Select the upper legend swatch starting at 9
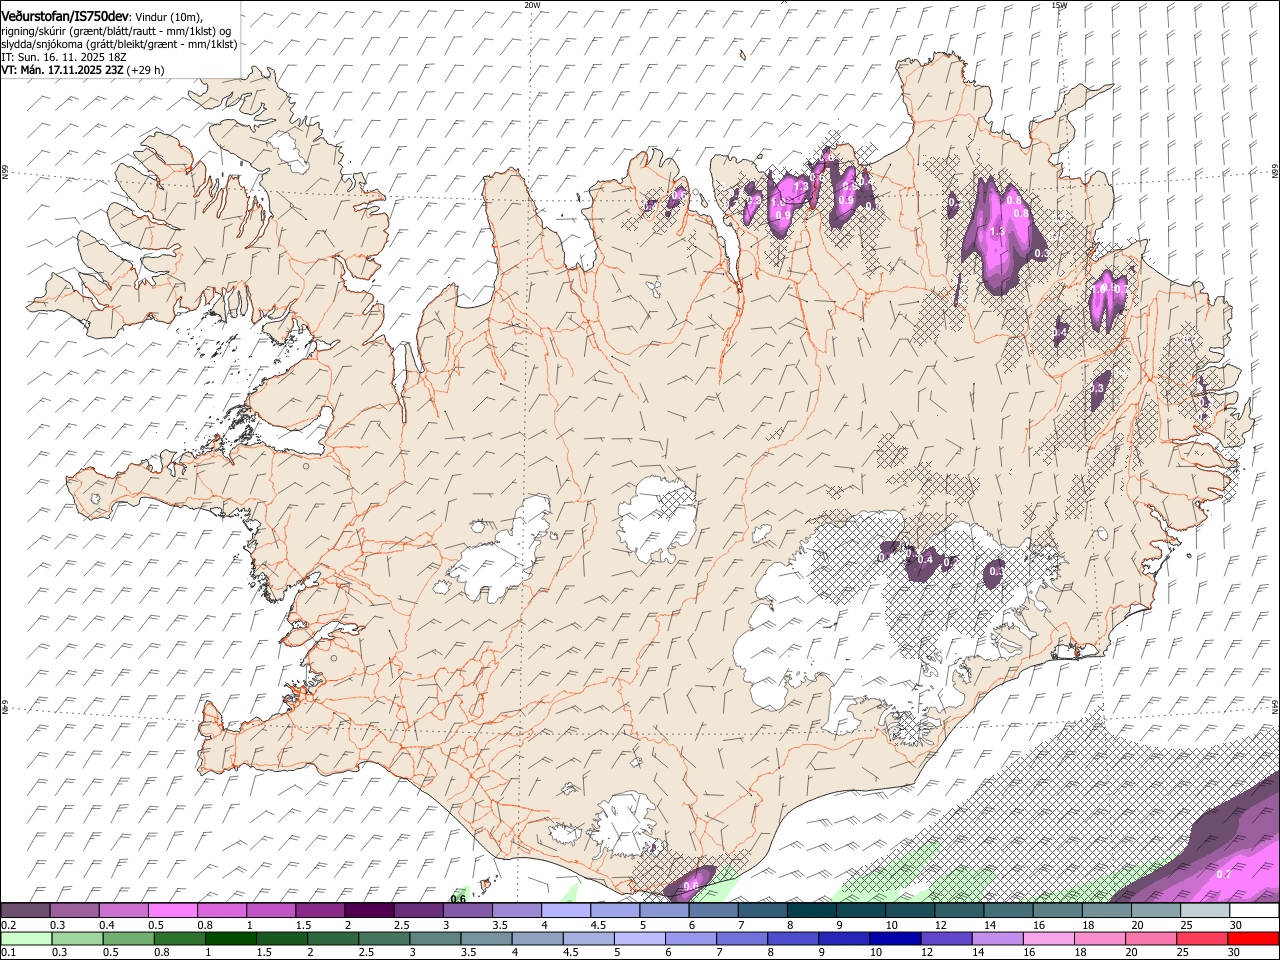The height and width of the screenshot is (960, 1280). coord(859,911)
